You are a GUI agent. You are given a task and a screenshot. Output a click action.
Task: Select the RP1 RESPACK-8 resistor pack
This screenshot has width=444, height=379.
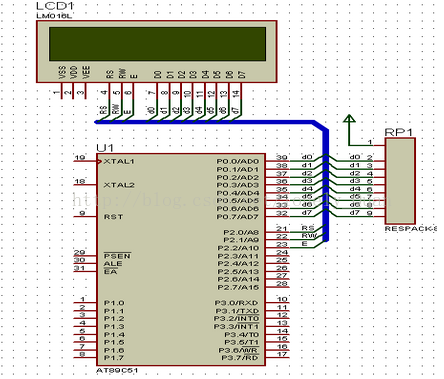pyautogui.click(x=400, y=181)
